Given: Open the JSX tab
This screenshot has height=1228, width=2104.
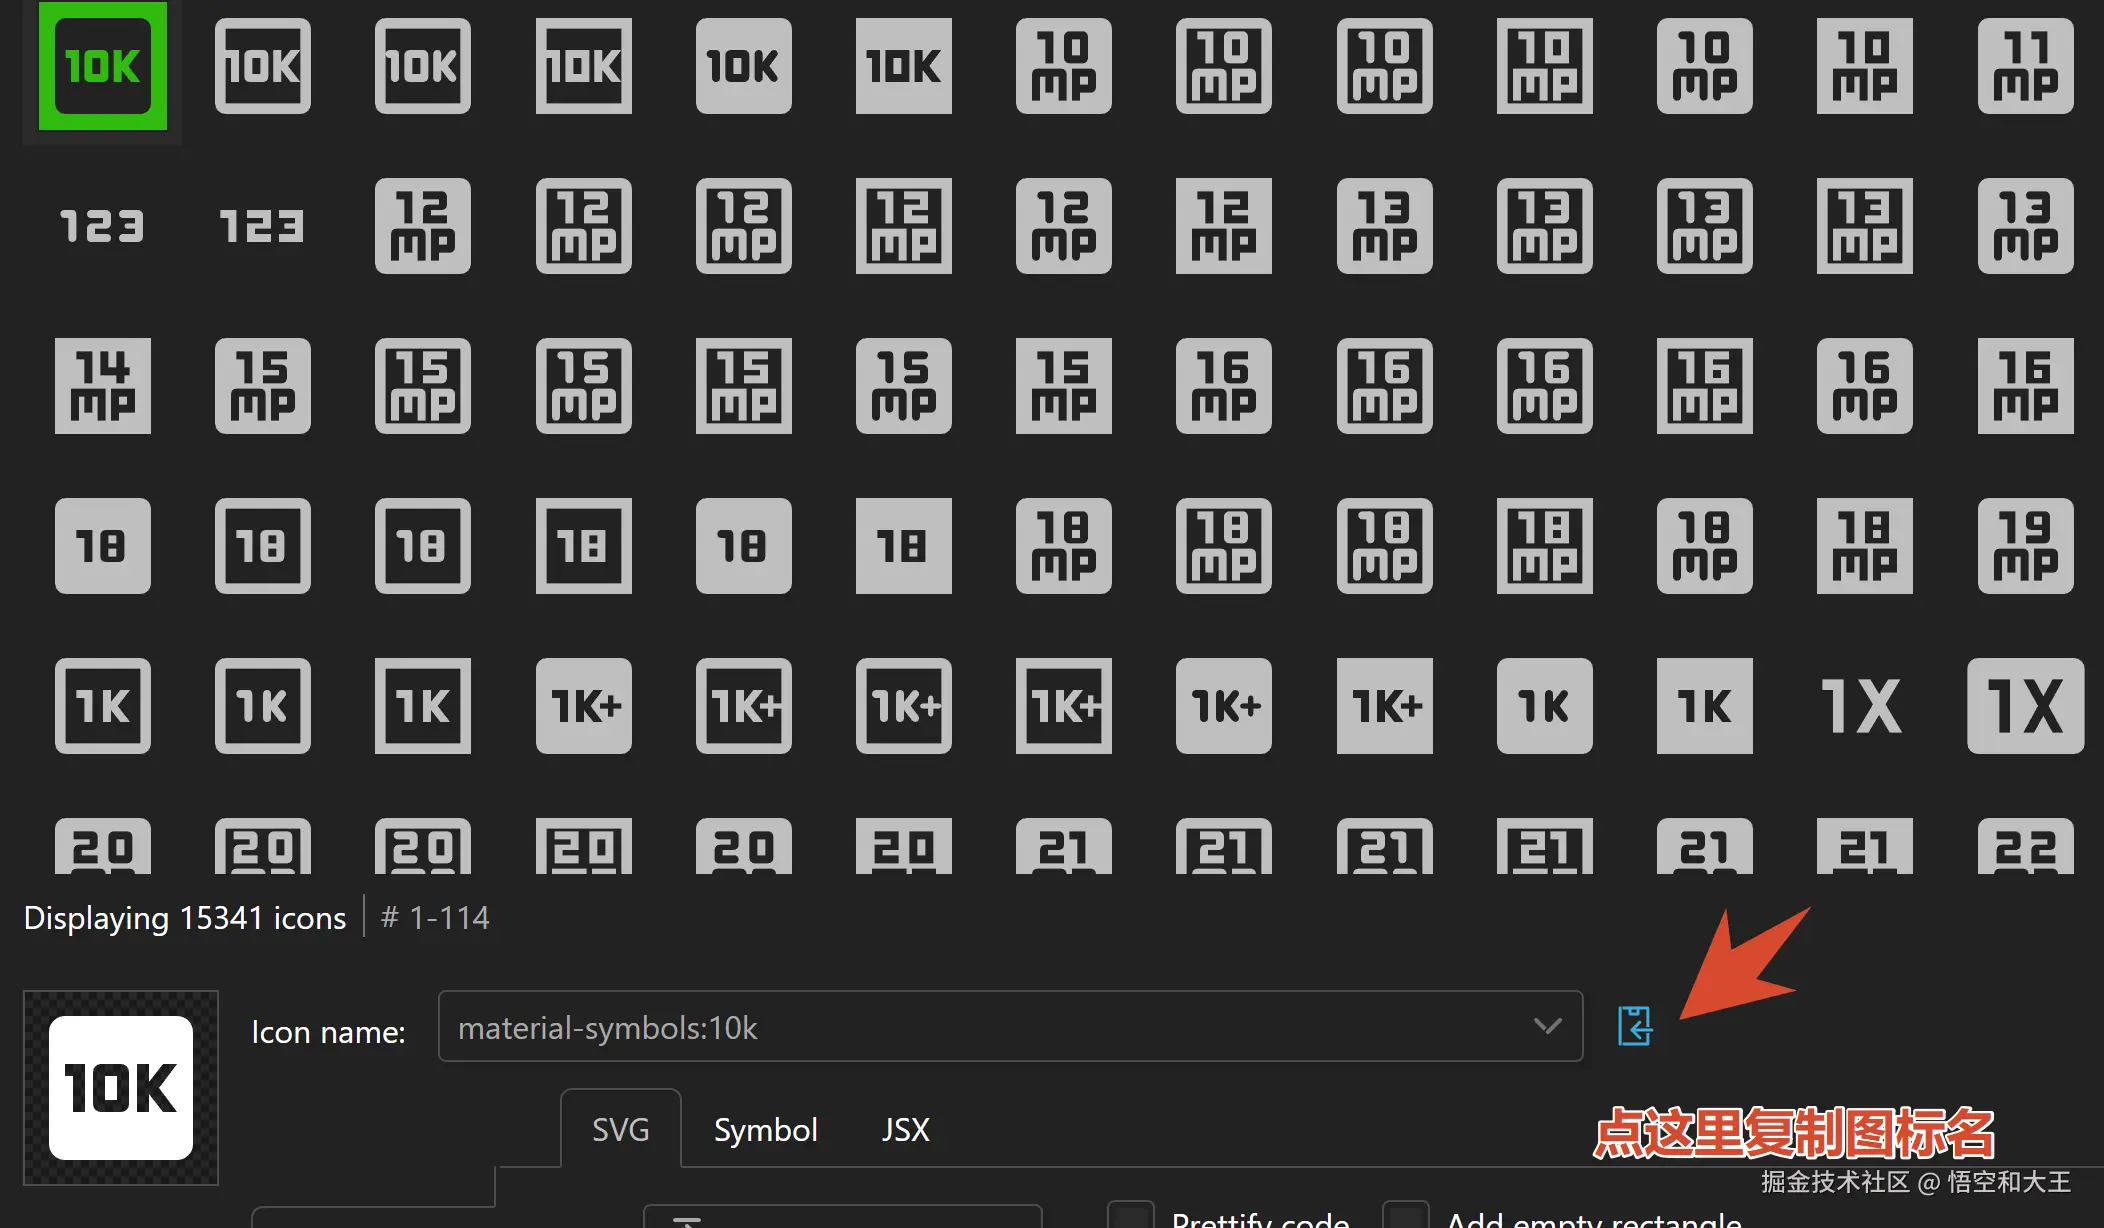Looking at the screenshot, I should [905, 1130].
